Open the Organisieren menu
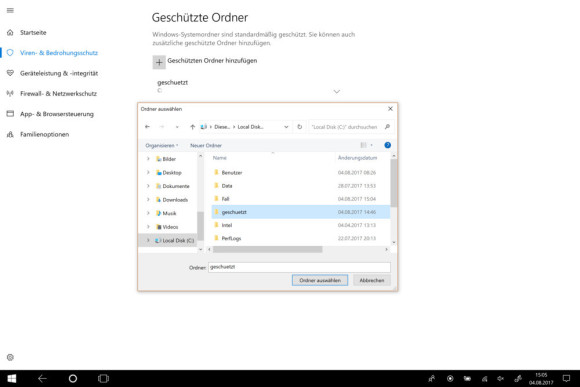This screenshot has width=580, height=387. click(x=162, y=145)
